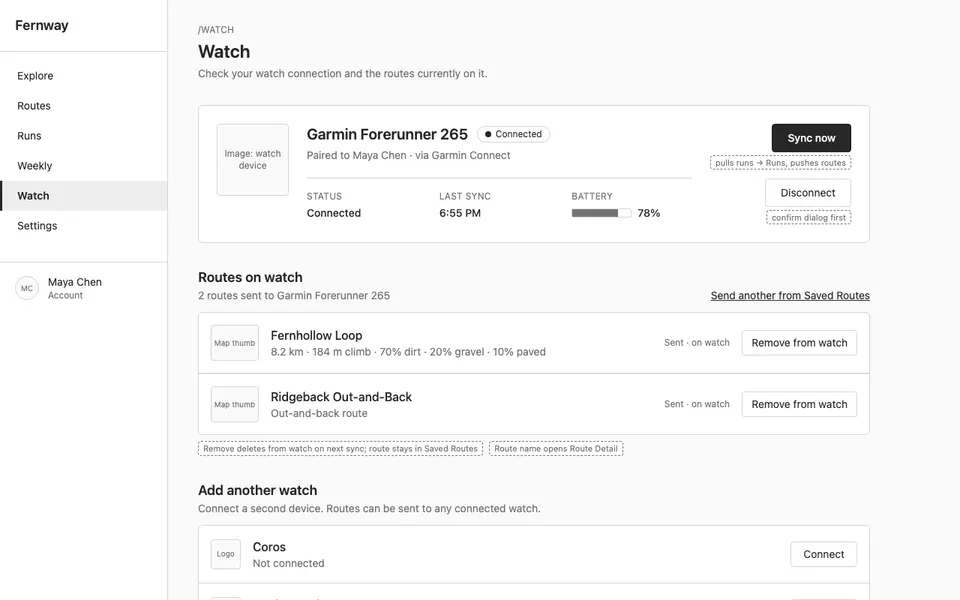Click the 'pulls runs → Runs, pushes routes' note
Viewport: 960px width, 600px height.
pyautogui.click(x=780, y=163)
